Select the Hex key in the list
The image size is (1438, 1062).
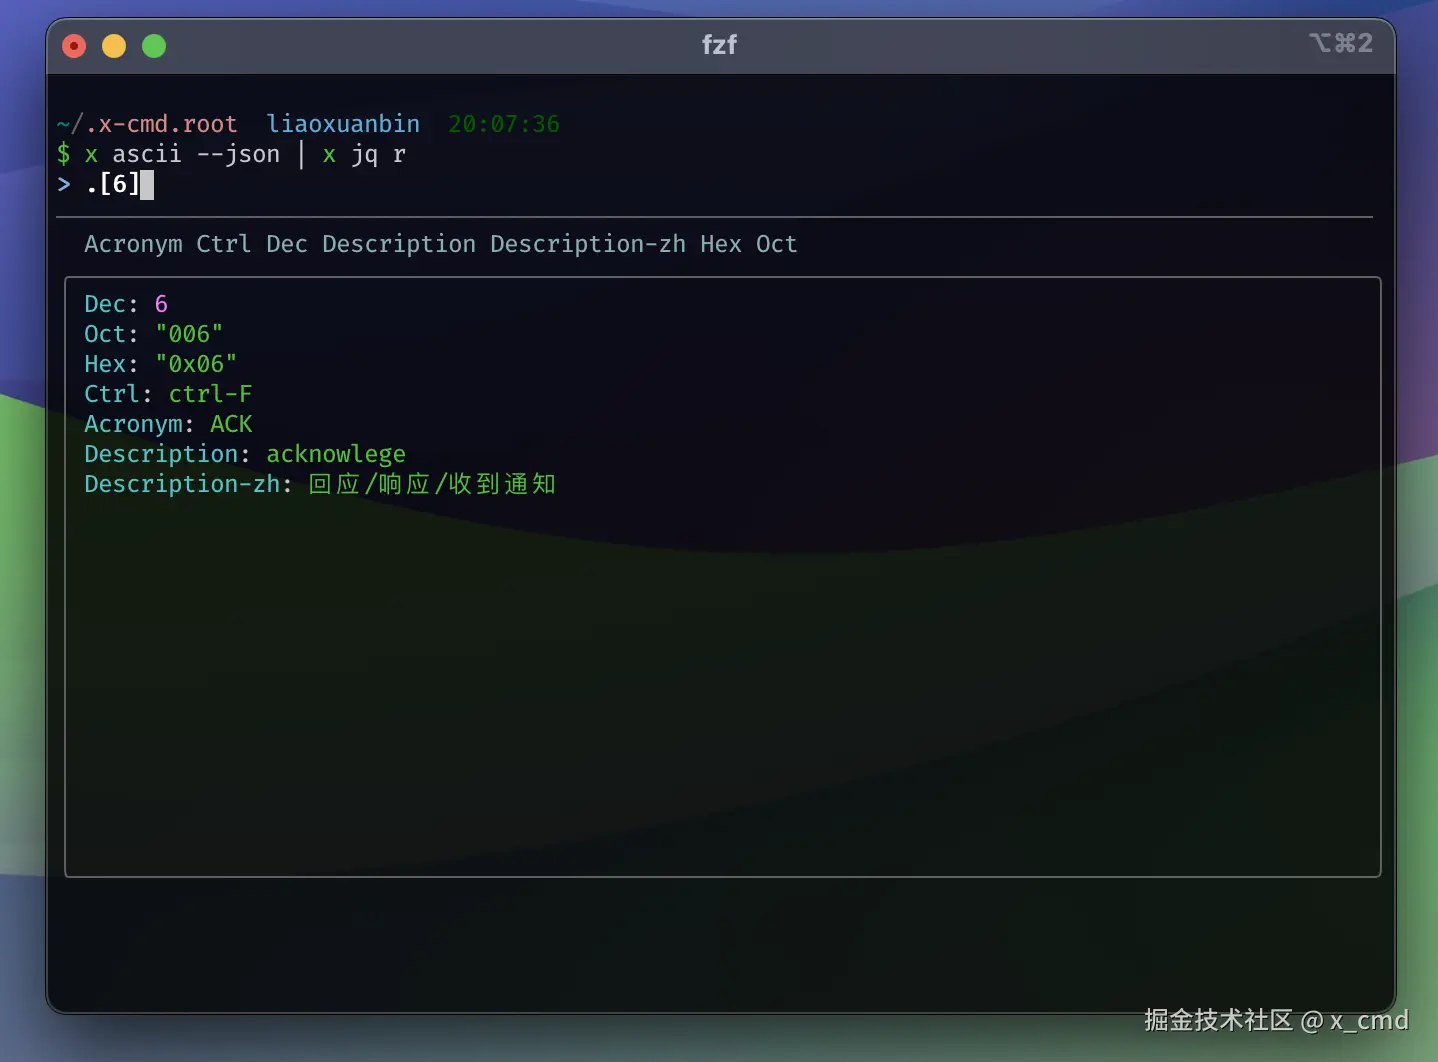coord(721,244)
